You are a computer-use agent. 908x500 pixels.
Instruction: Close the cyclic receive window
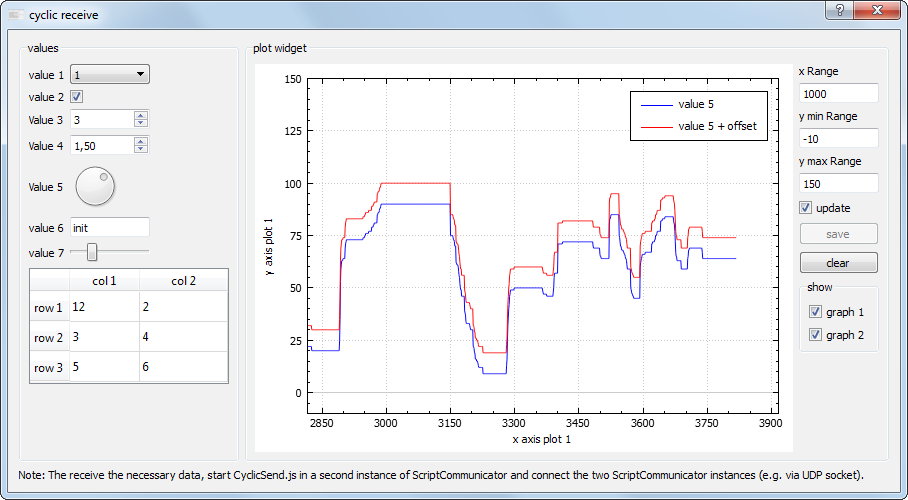tap(877, 10)
